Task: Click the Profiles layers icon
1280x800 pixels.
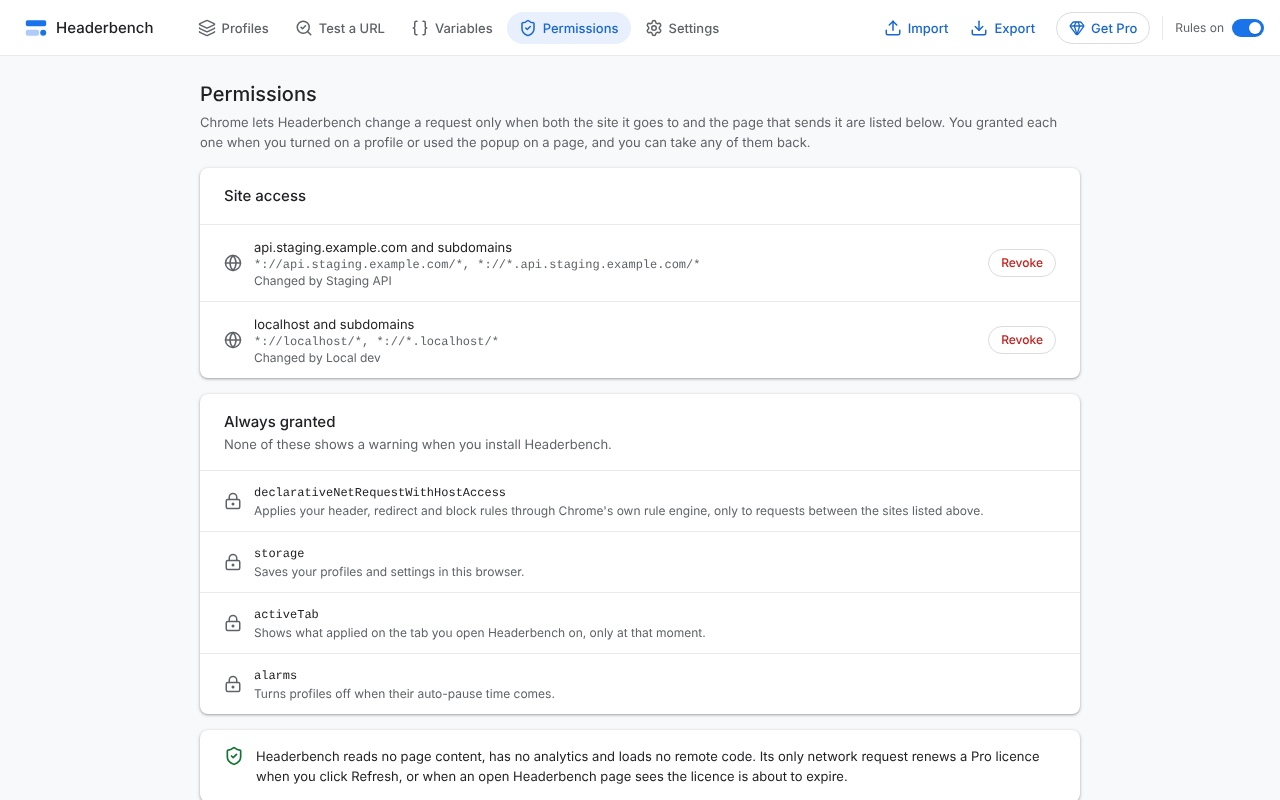Action: click(207, 28)
